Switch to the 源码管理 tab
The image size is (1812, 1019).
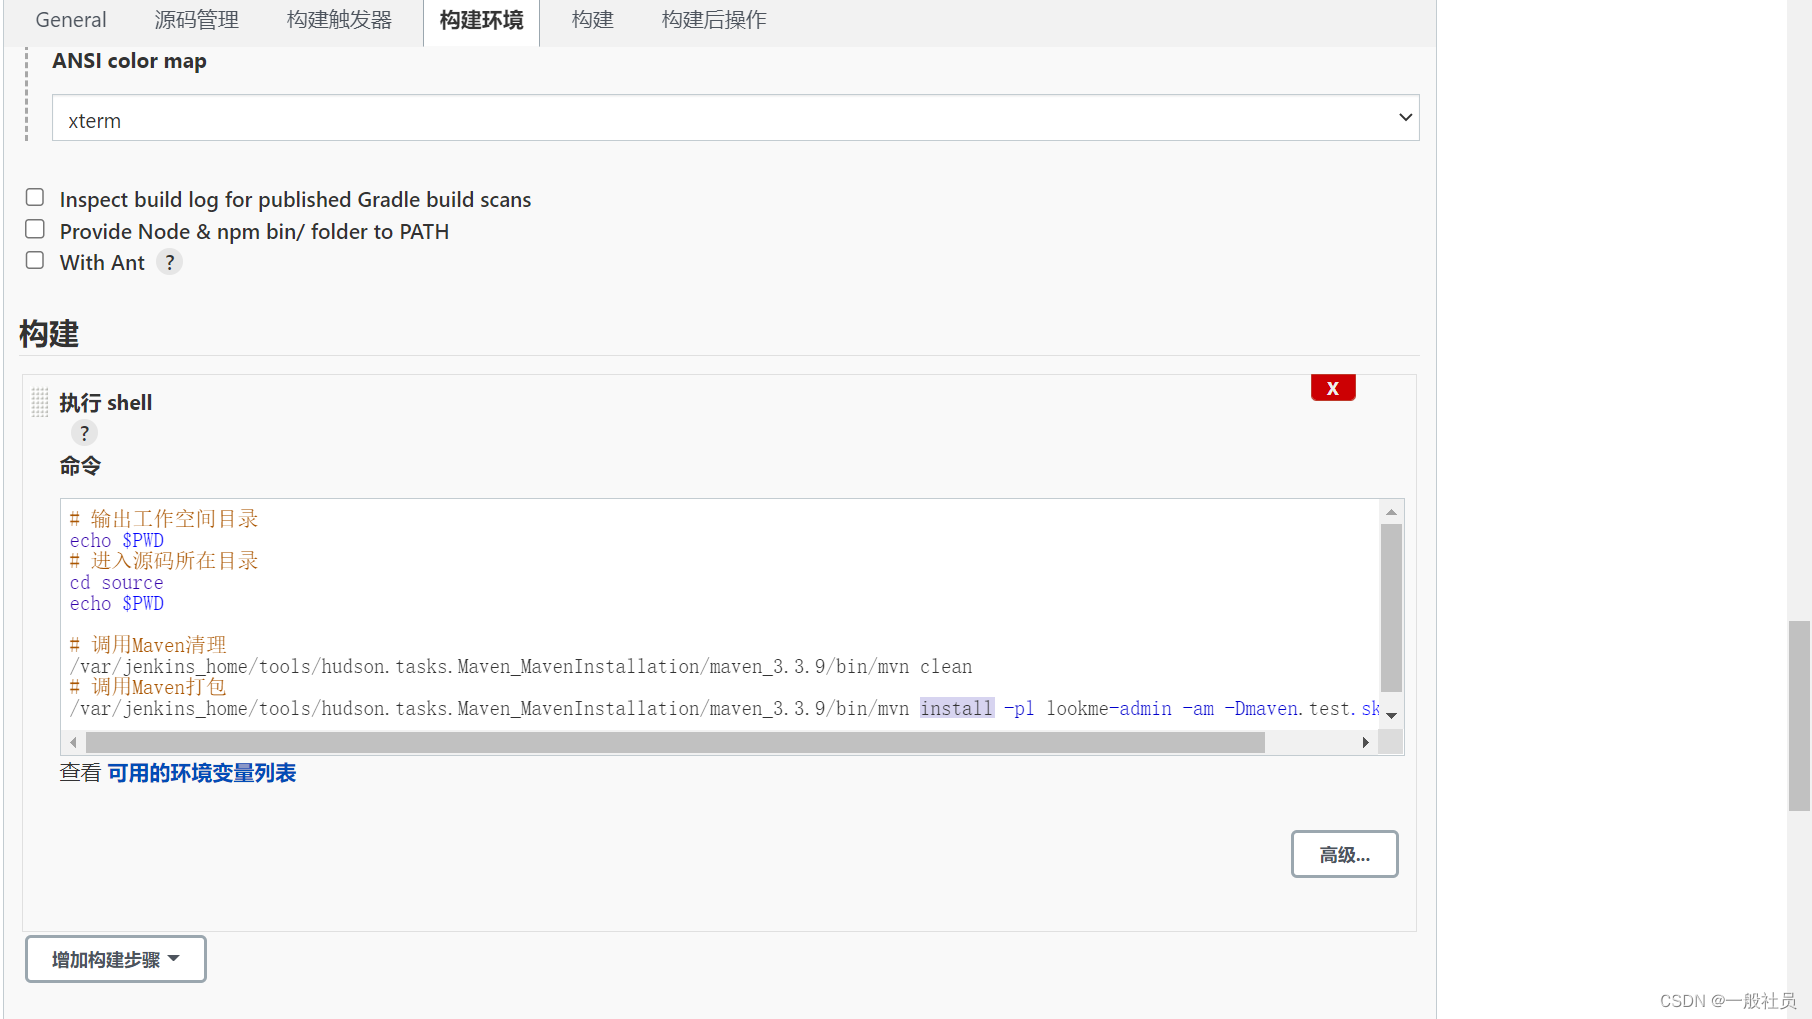(197, 20)
